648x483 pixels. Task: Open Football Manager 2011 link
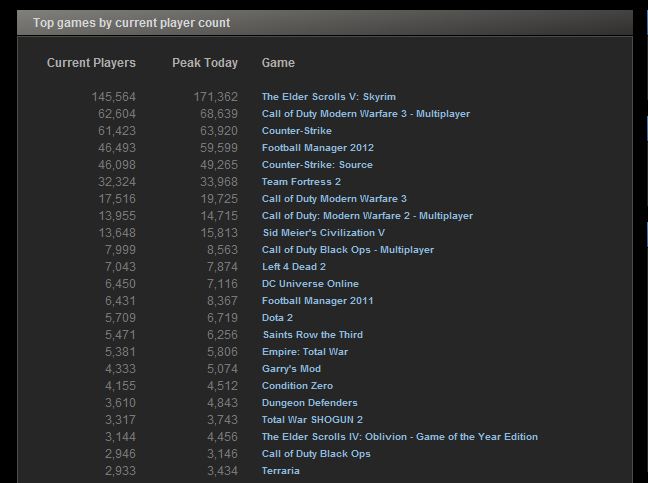tap(317, 300)
